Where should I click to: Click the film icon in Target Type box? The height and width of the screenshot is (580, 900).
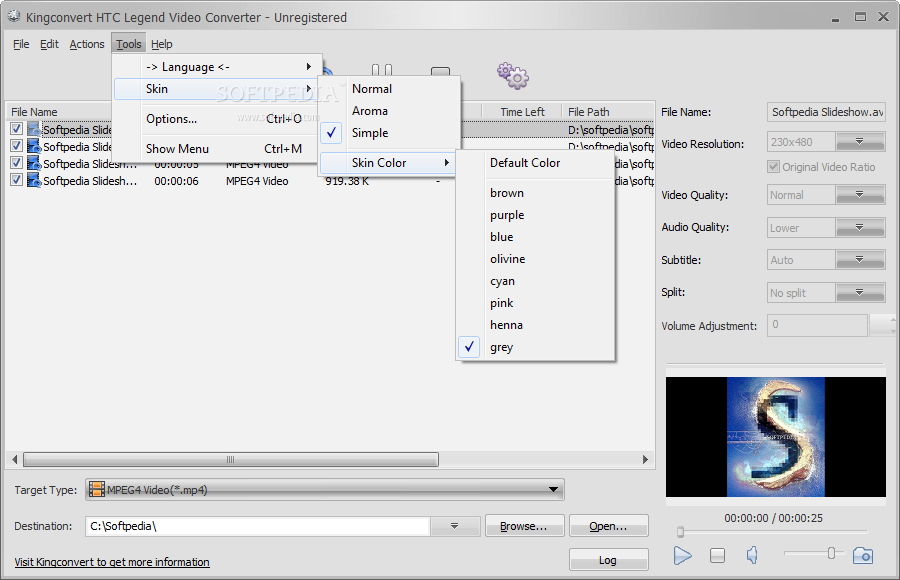(x=97, y=490)
